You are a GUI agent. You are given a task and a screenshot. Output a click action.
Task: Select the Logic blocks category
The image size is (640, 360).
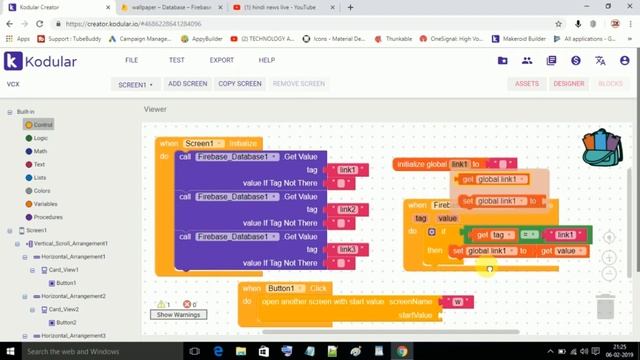(x=37, y=138)
